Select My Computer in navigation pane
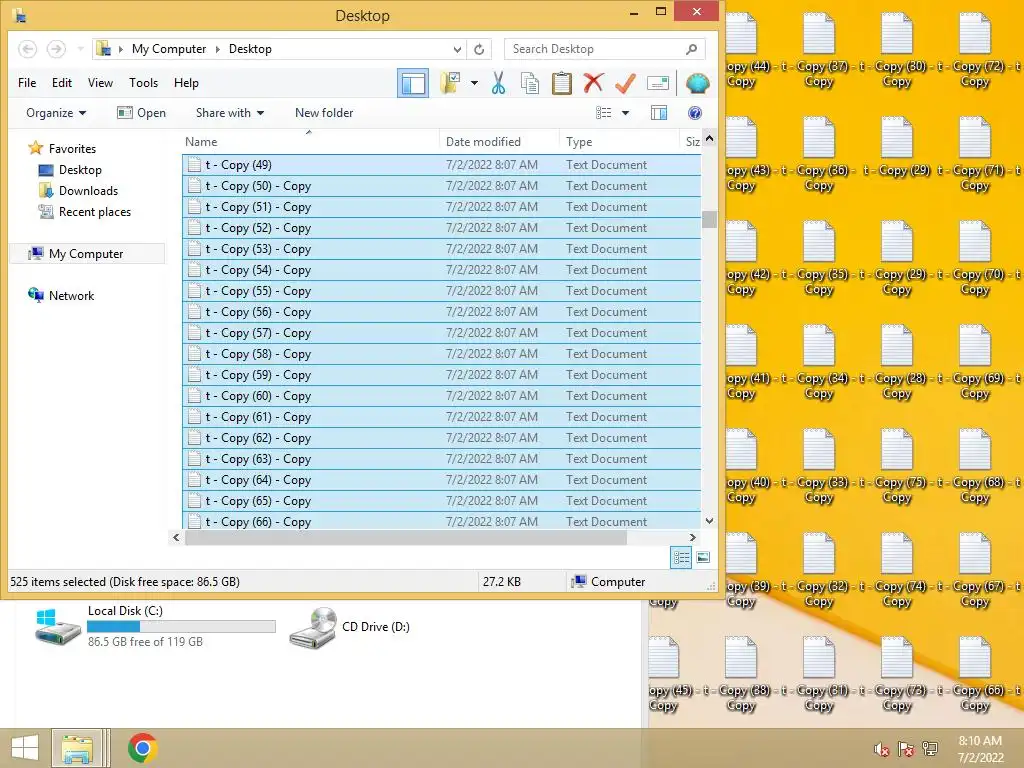The image size is (1024, 768). [x=86, y=253]
